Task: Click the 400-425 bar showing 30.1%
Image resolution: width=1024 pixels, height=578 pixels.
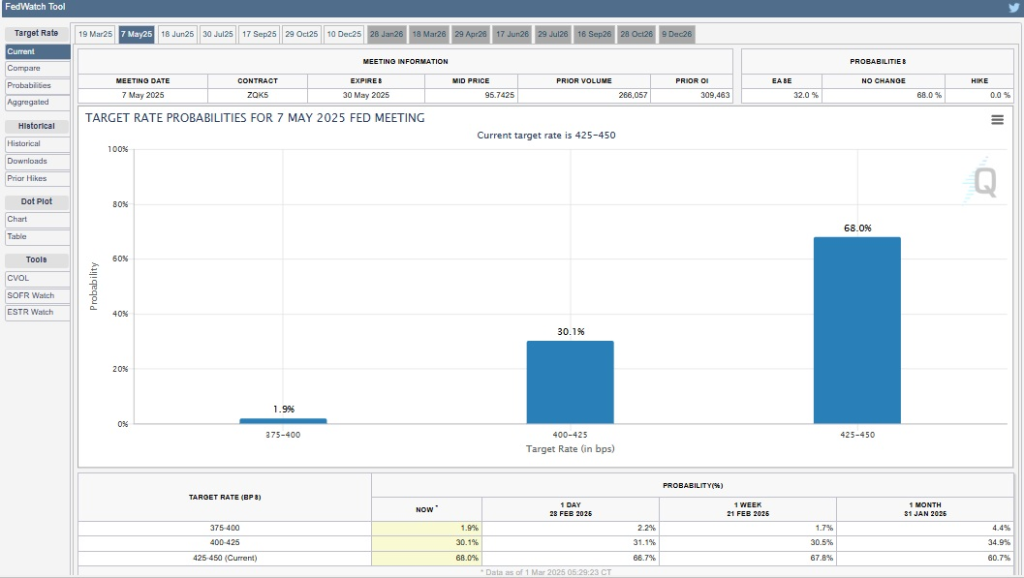Action: pos(570,382)
